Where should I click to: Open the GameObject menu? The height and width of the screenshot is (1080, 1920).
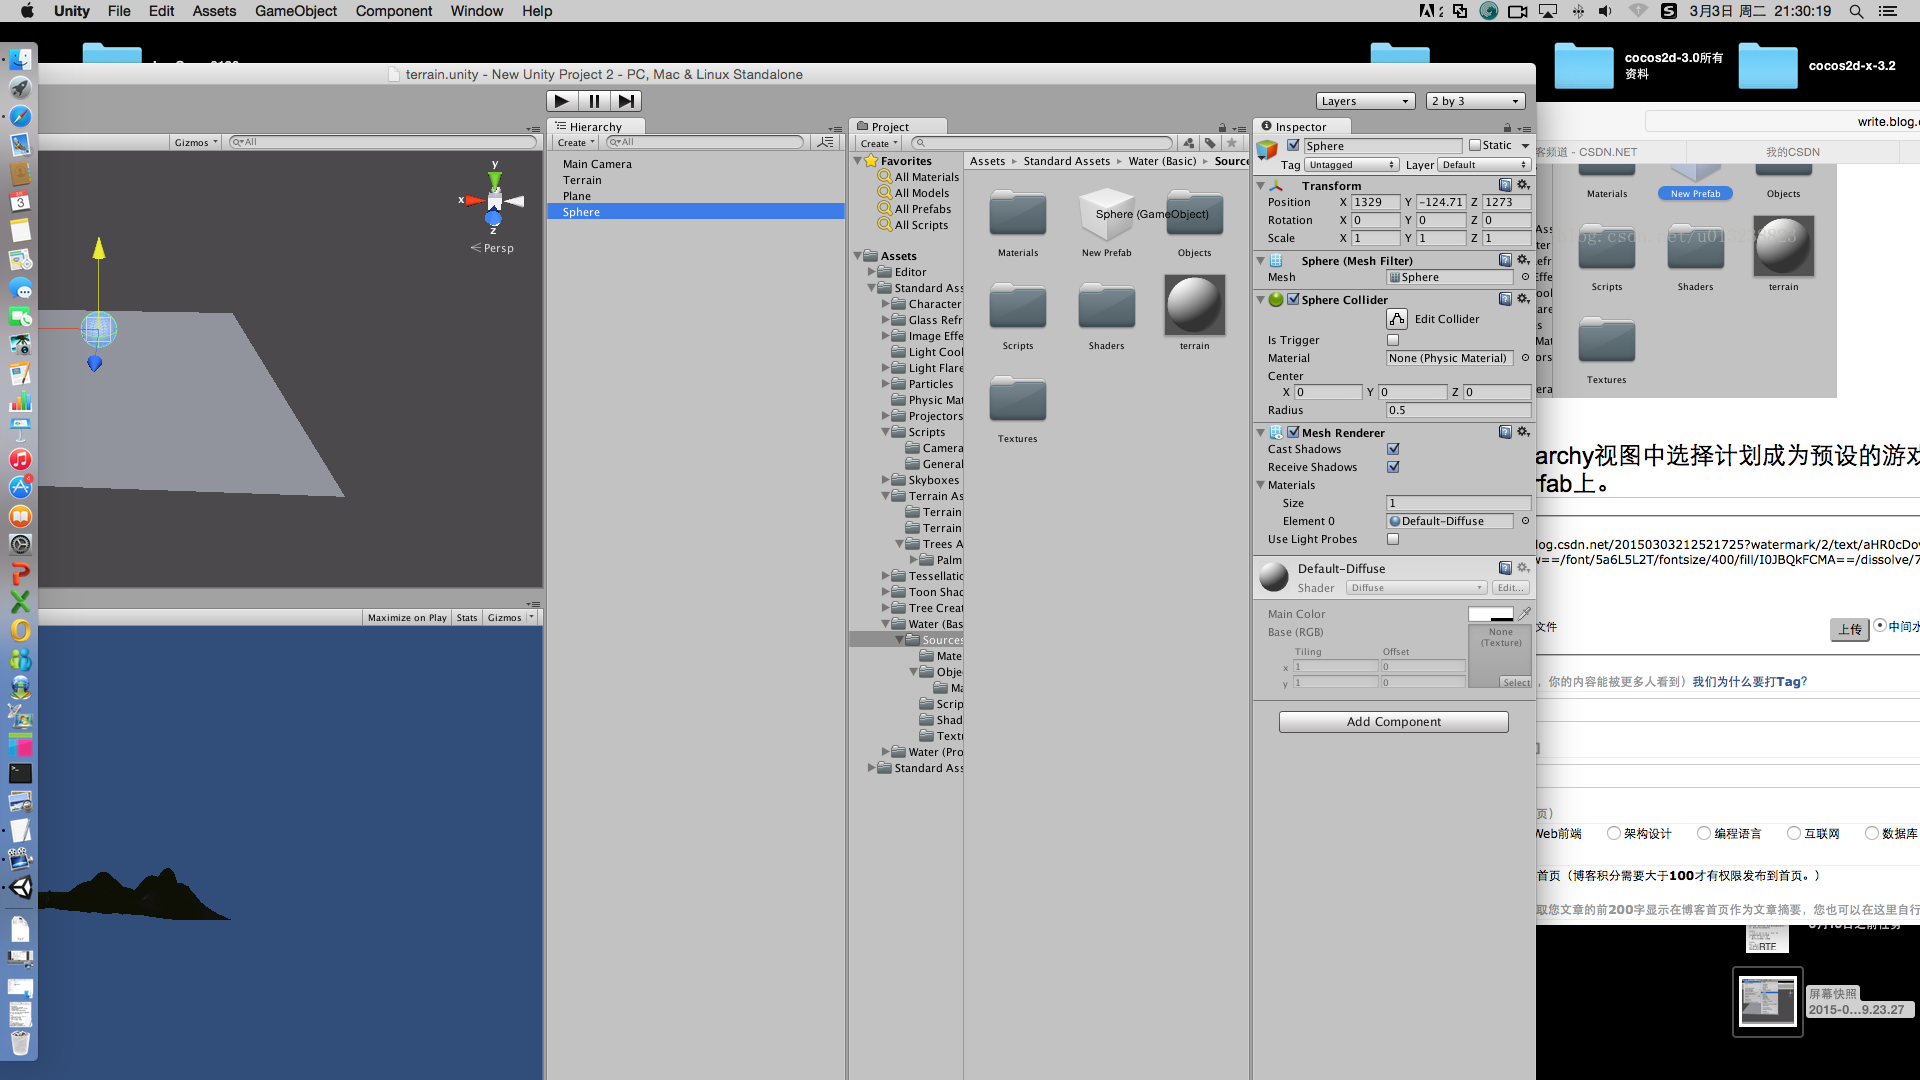click(295, 11)
